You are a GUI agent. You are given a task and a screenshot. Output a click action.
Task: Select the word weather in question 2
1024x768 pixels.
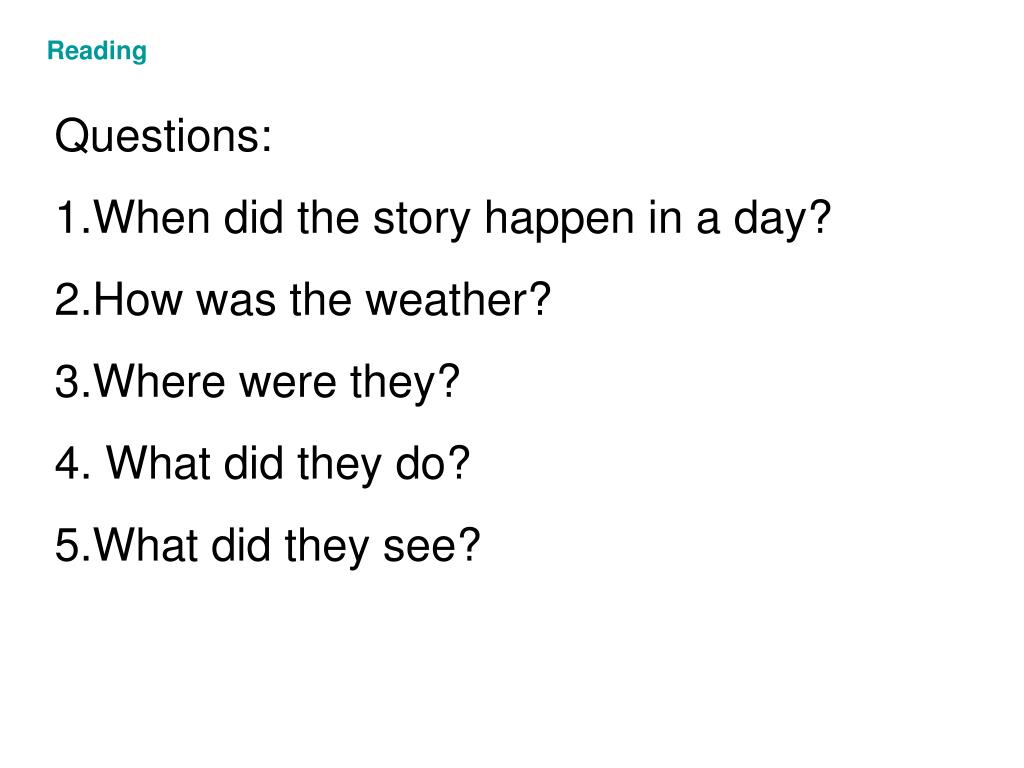pyautogui.click(x=444, y=300)
